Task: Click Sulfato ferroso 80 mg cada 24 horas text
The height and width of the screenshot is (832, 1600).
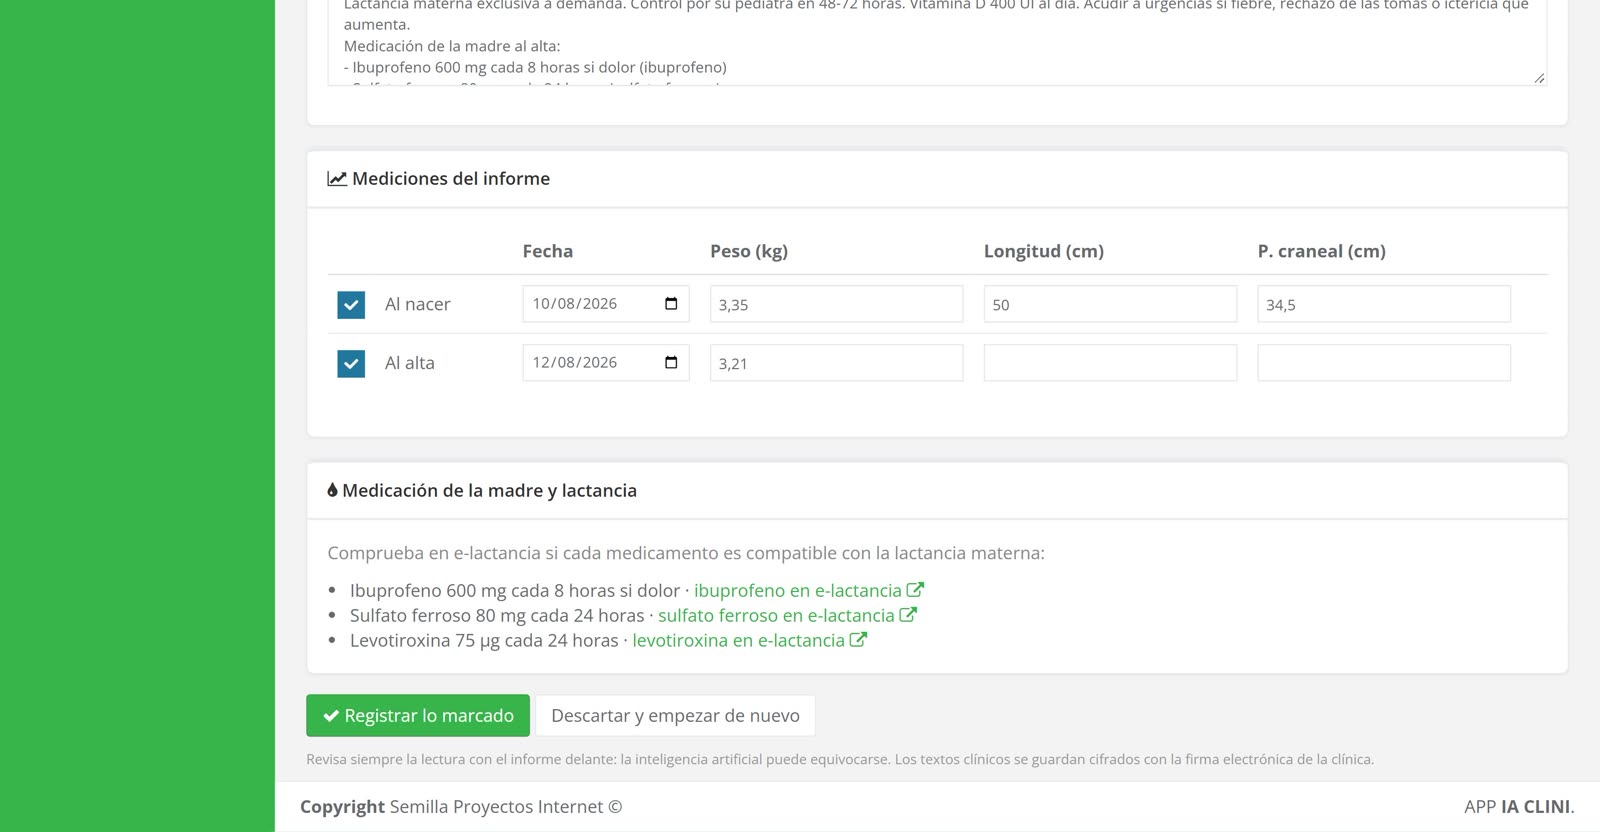Action: click(497, 616)
